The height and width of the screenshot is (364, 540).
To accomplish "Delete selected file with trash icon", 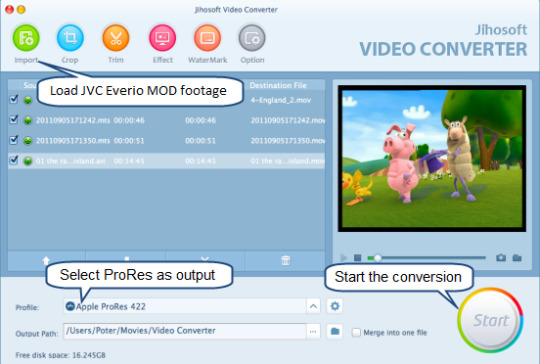I will click(x=285, y=260).
